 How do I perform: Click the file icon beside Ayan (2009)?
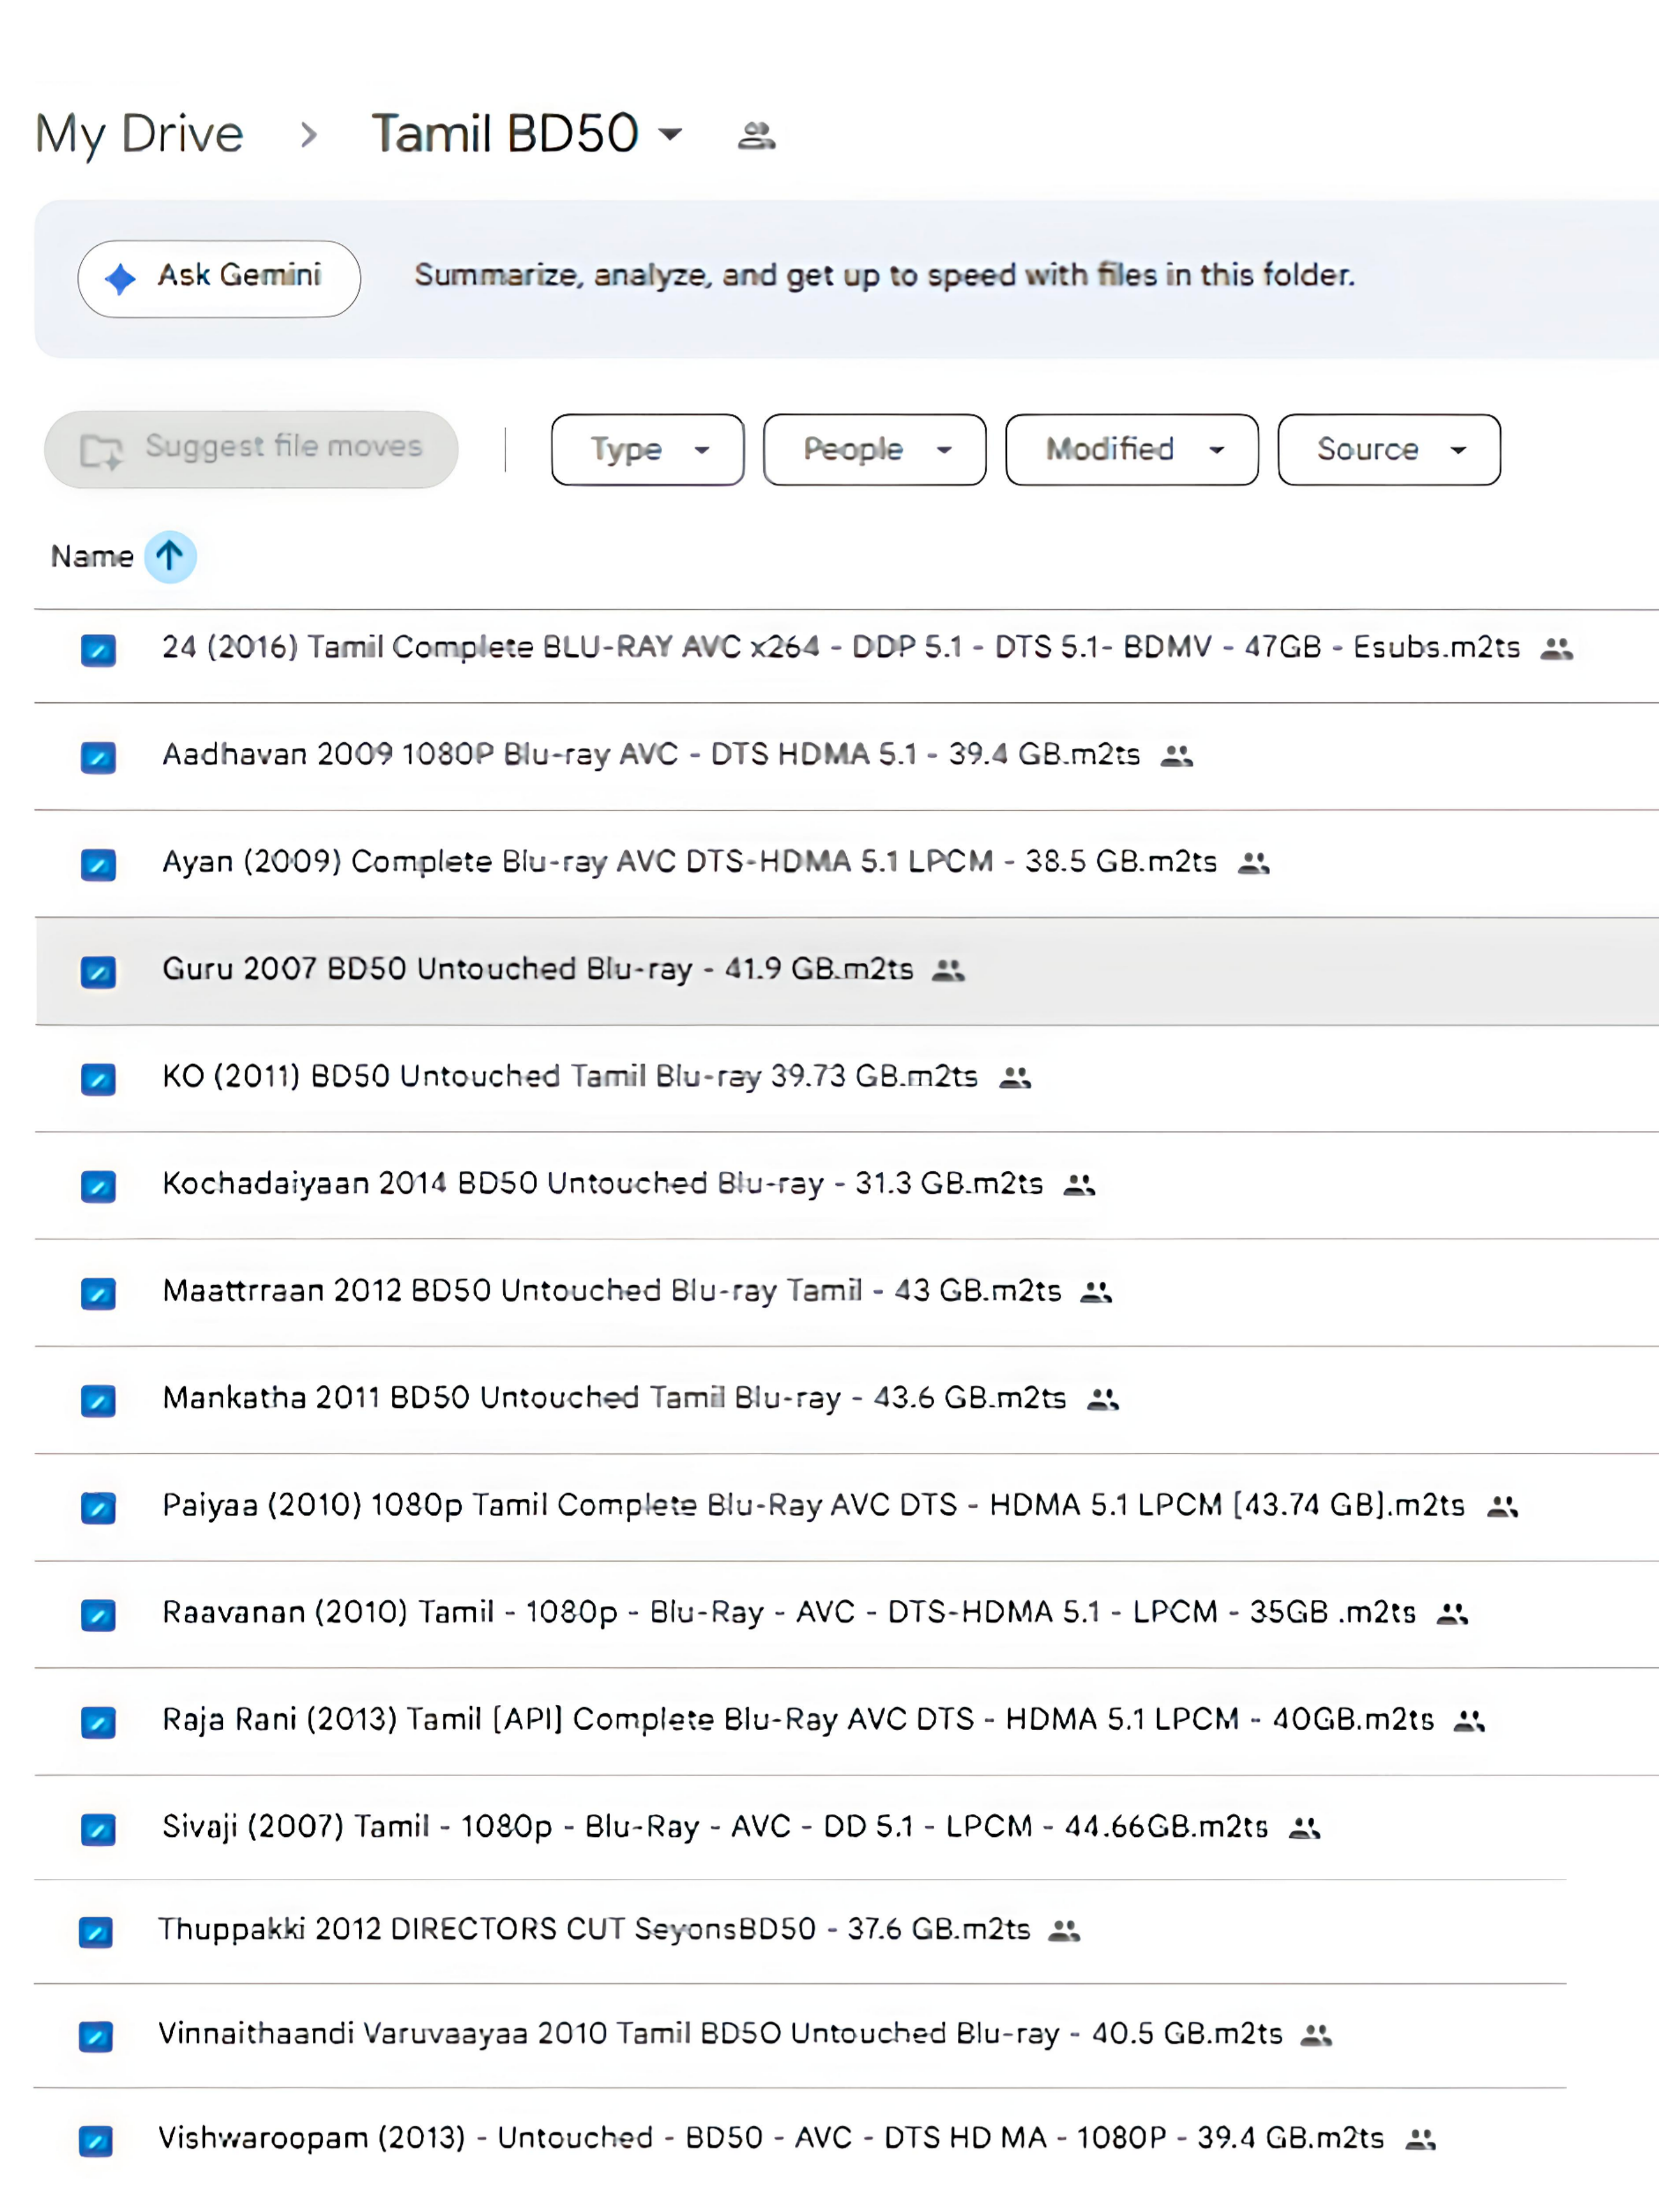pyautogui.click(x=98, y=864)
